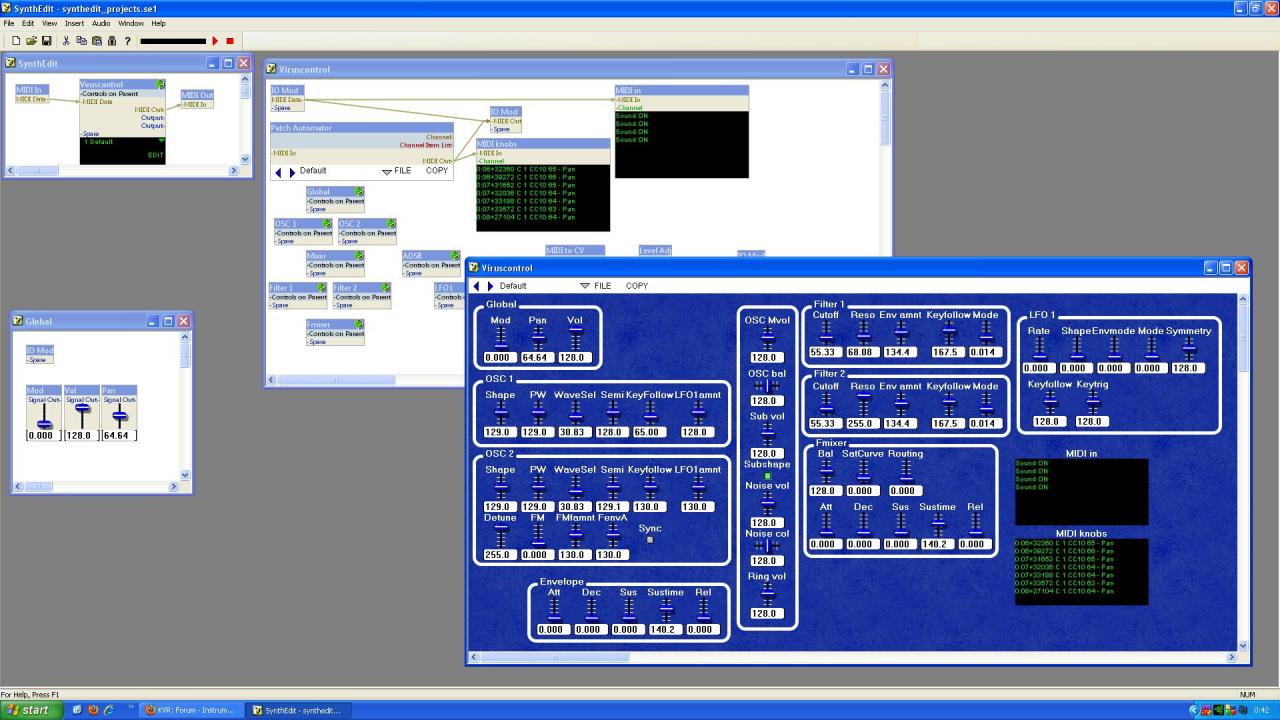Click the OSC 2 Detune slider
The height and width of the screenshot is (720, 1280).
coord(501,535)
